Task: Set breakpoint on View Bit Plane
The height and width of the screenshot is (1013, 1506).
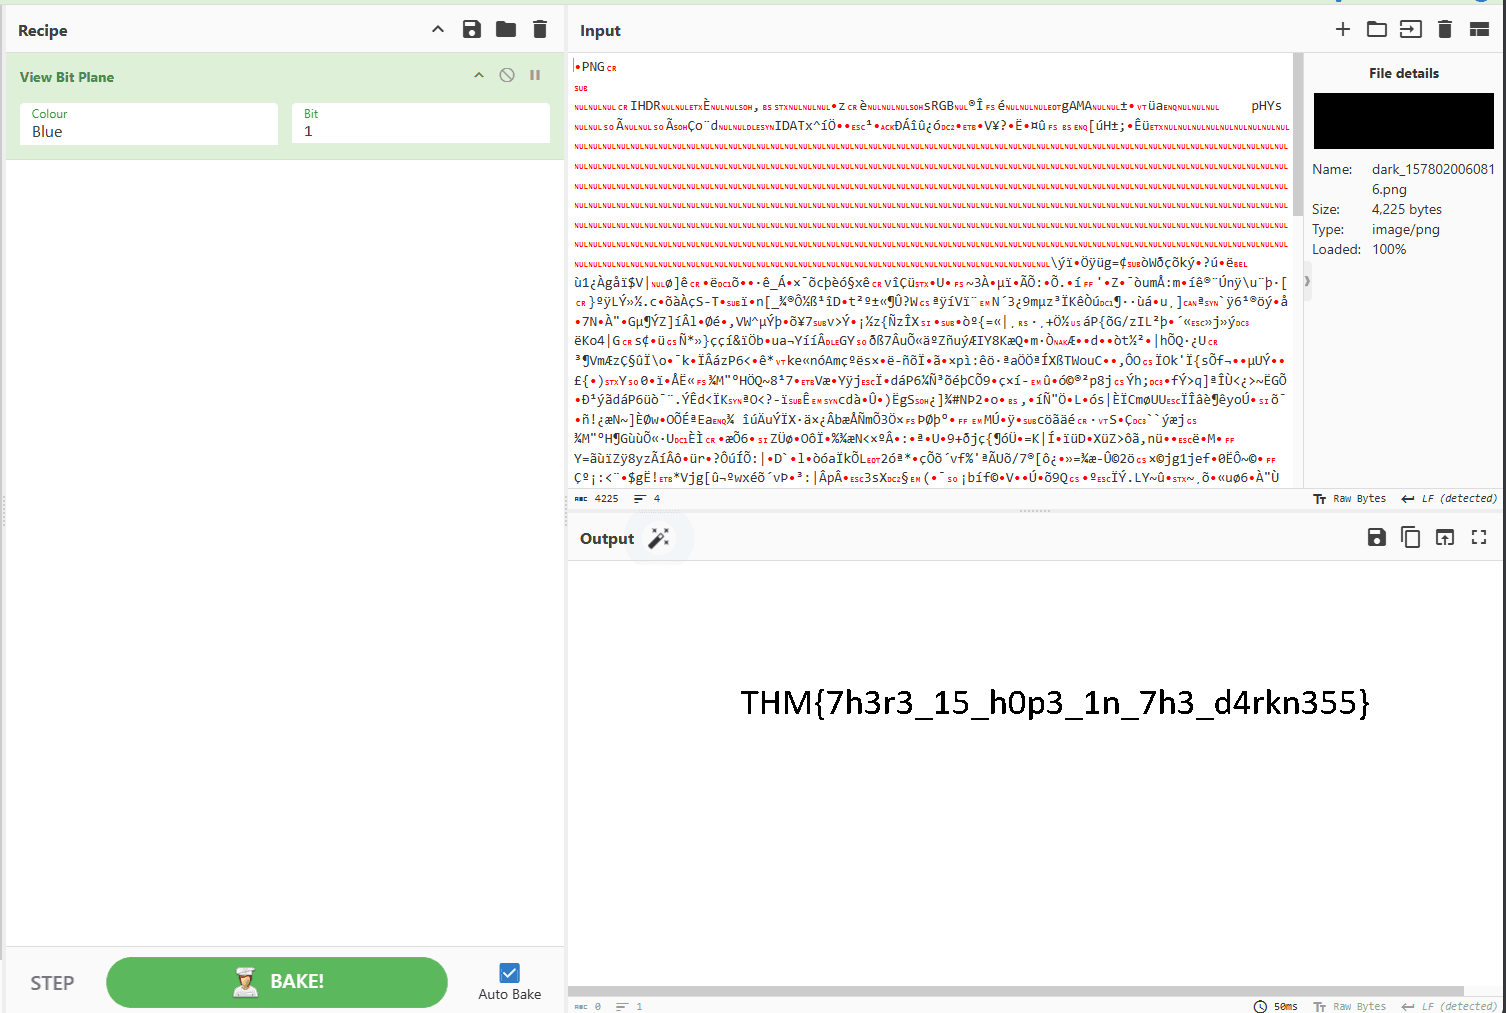Action: coord(535,75)
